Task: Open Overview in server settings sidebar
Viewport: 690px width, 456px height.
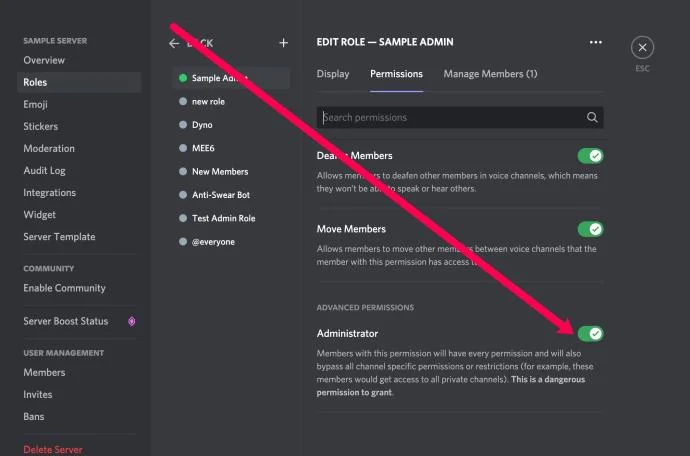Action: [44, 60]
